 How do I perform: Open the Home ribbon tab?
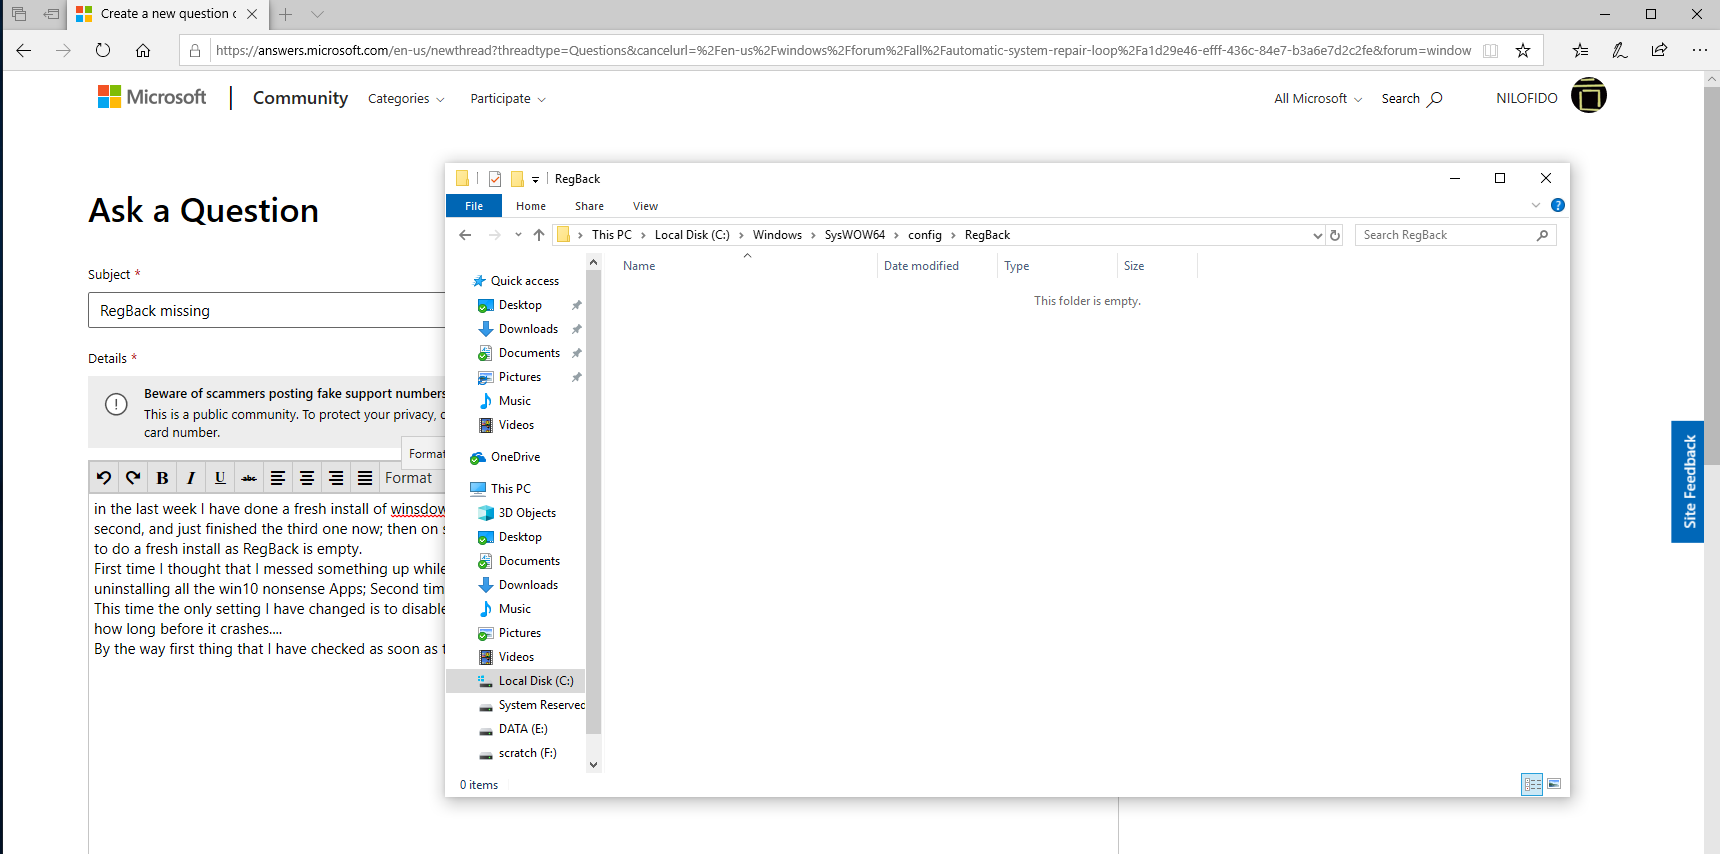[x=531, y=206]
